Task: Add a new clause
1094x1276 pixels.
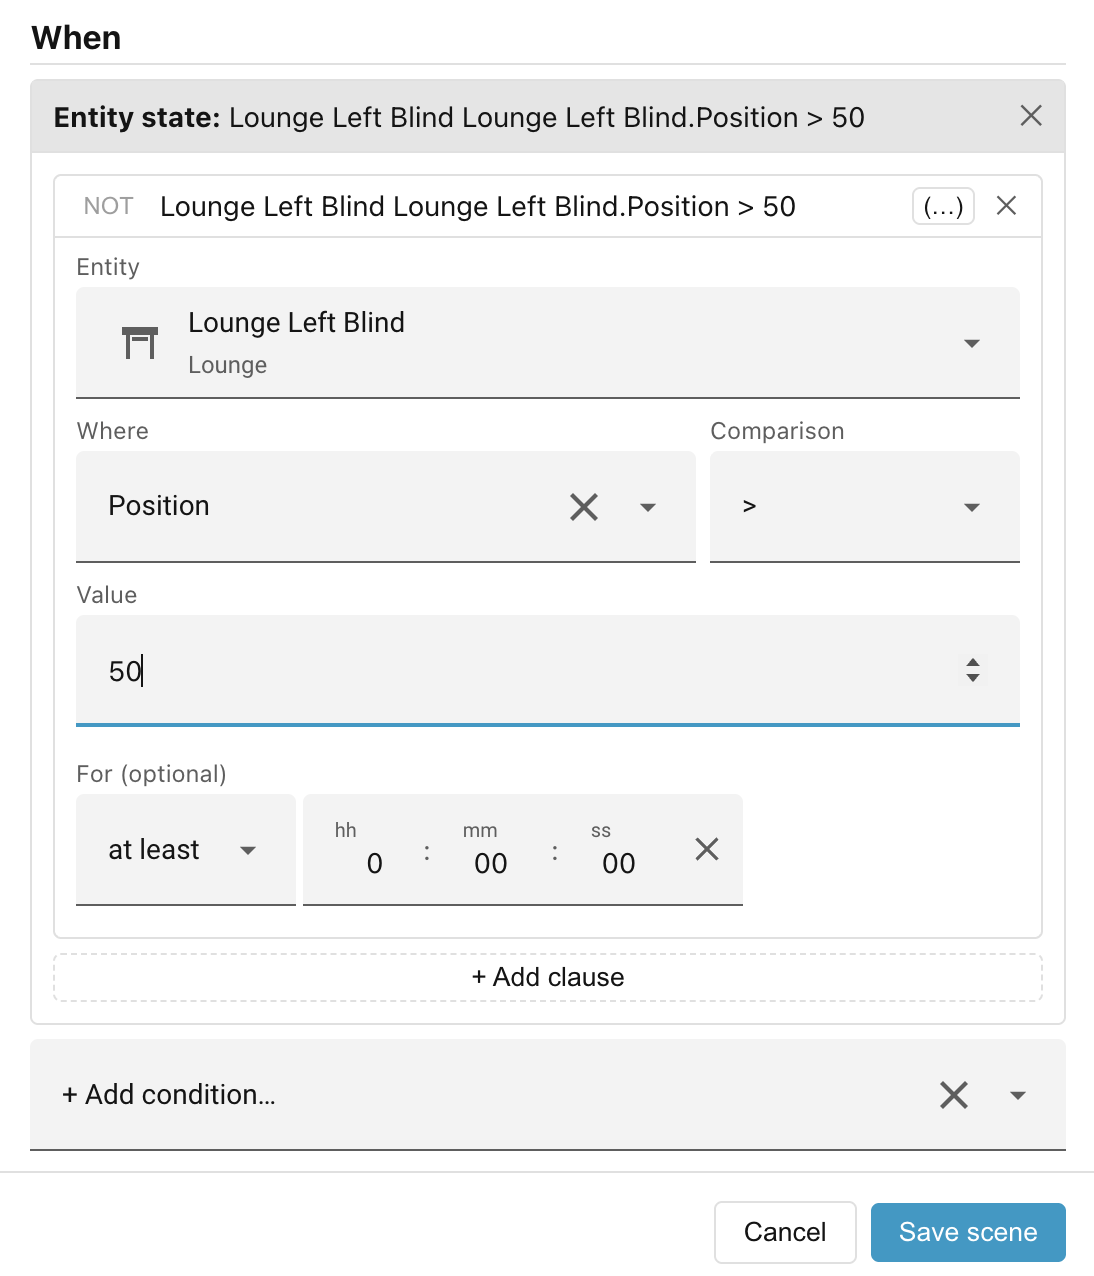Action: click(x=548, y=977)
